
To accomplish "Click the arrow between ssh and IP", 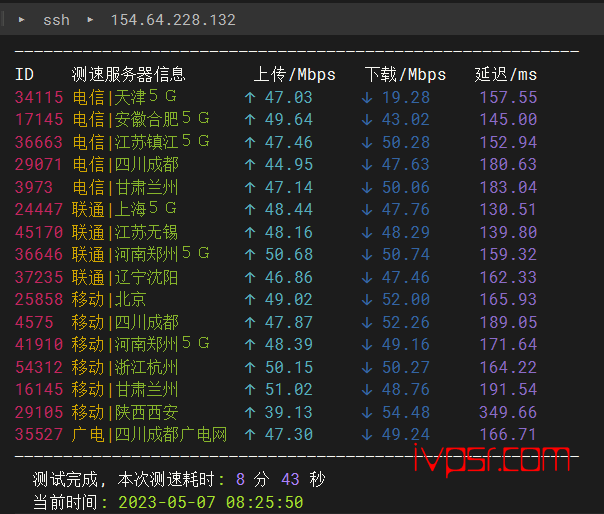I will [x=90, y=19].
